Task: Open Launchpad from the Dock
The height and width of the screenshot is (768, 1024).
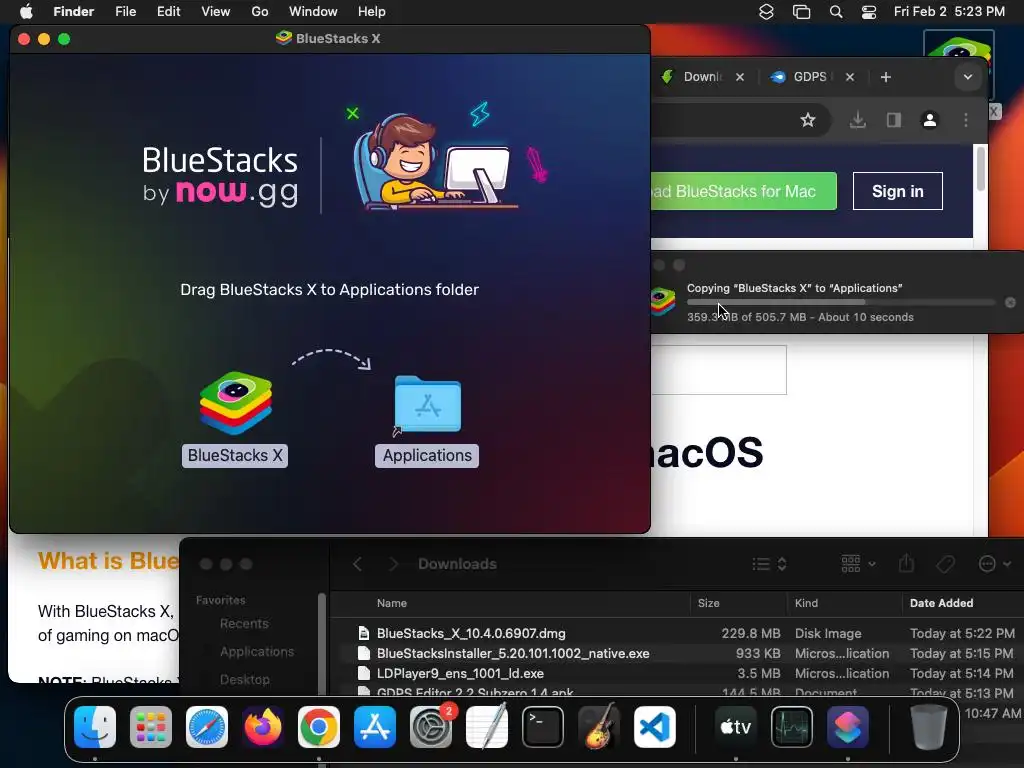Action: [151, 727]
